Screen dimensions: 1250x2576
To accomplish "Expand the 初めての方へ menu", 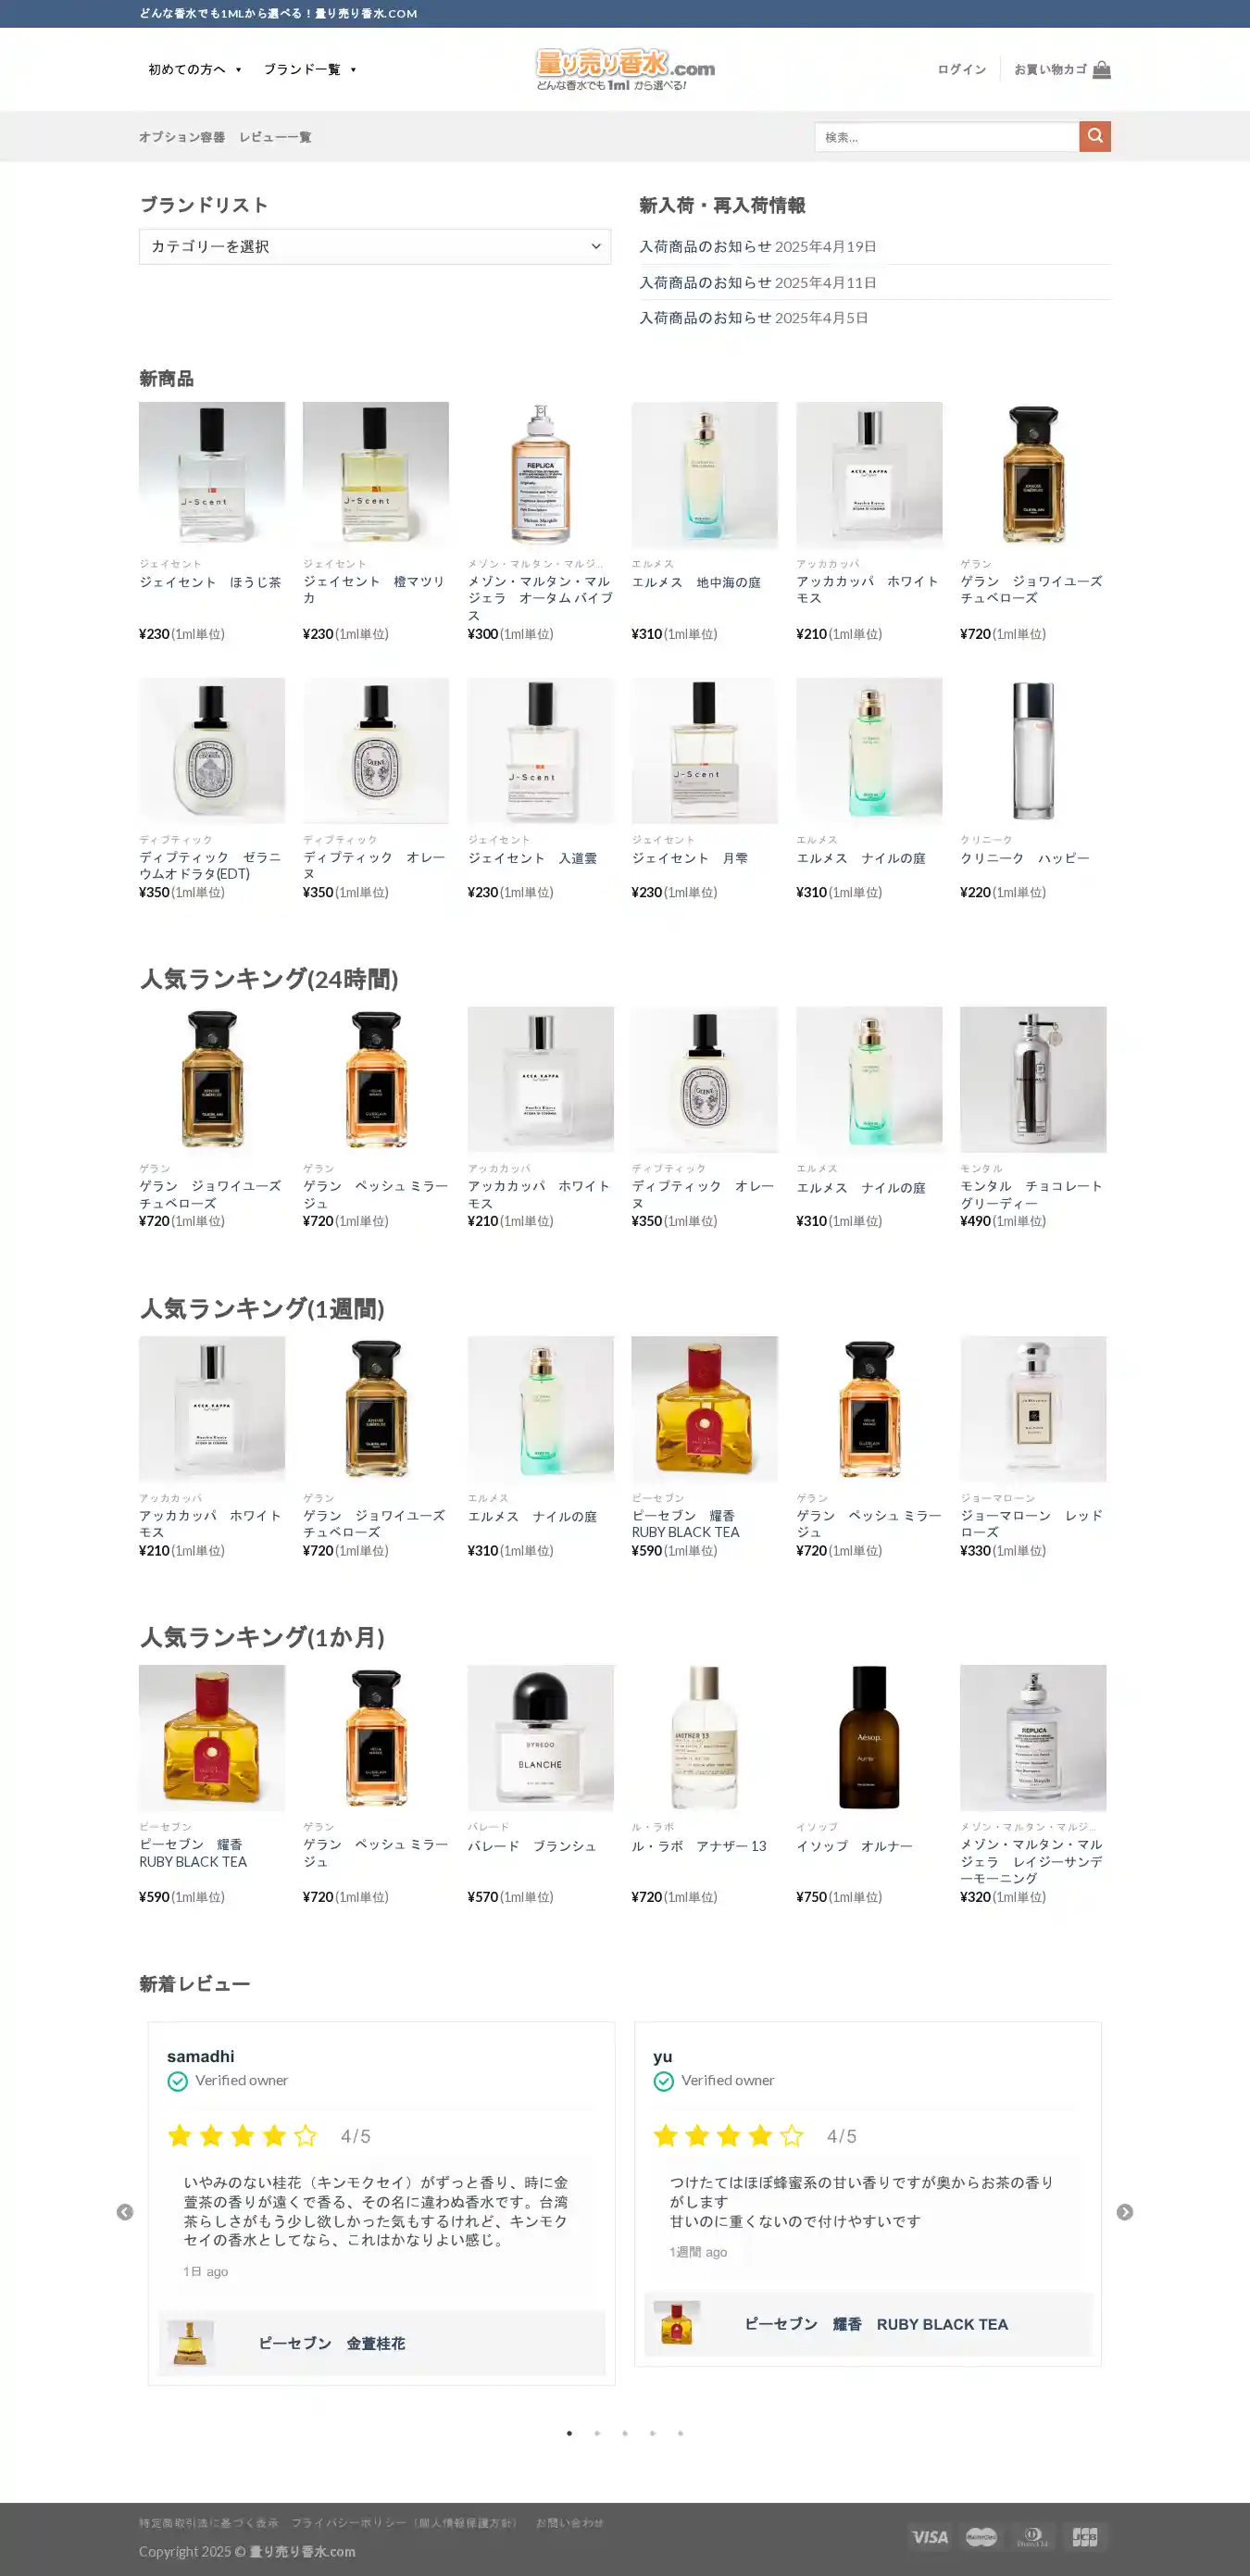I will 195,69.
